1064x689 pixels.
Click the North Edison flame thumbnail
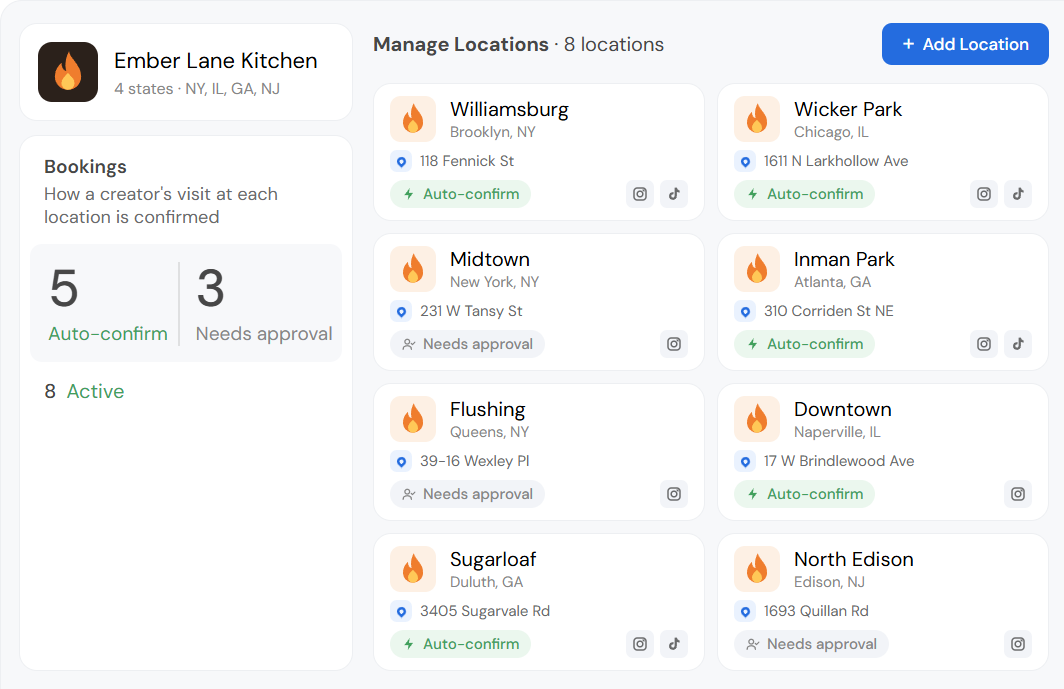pos(757,569)
